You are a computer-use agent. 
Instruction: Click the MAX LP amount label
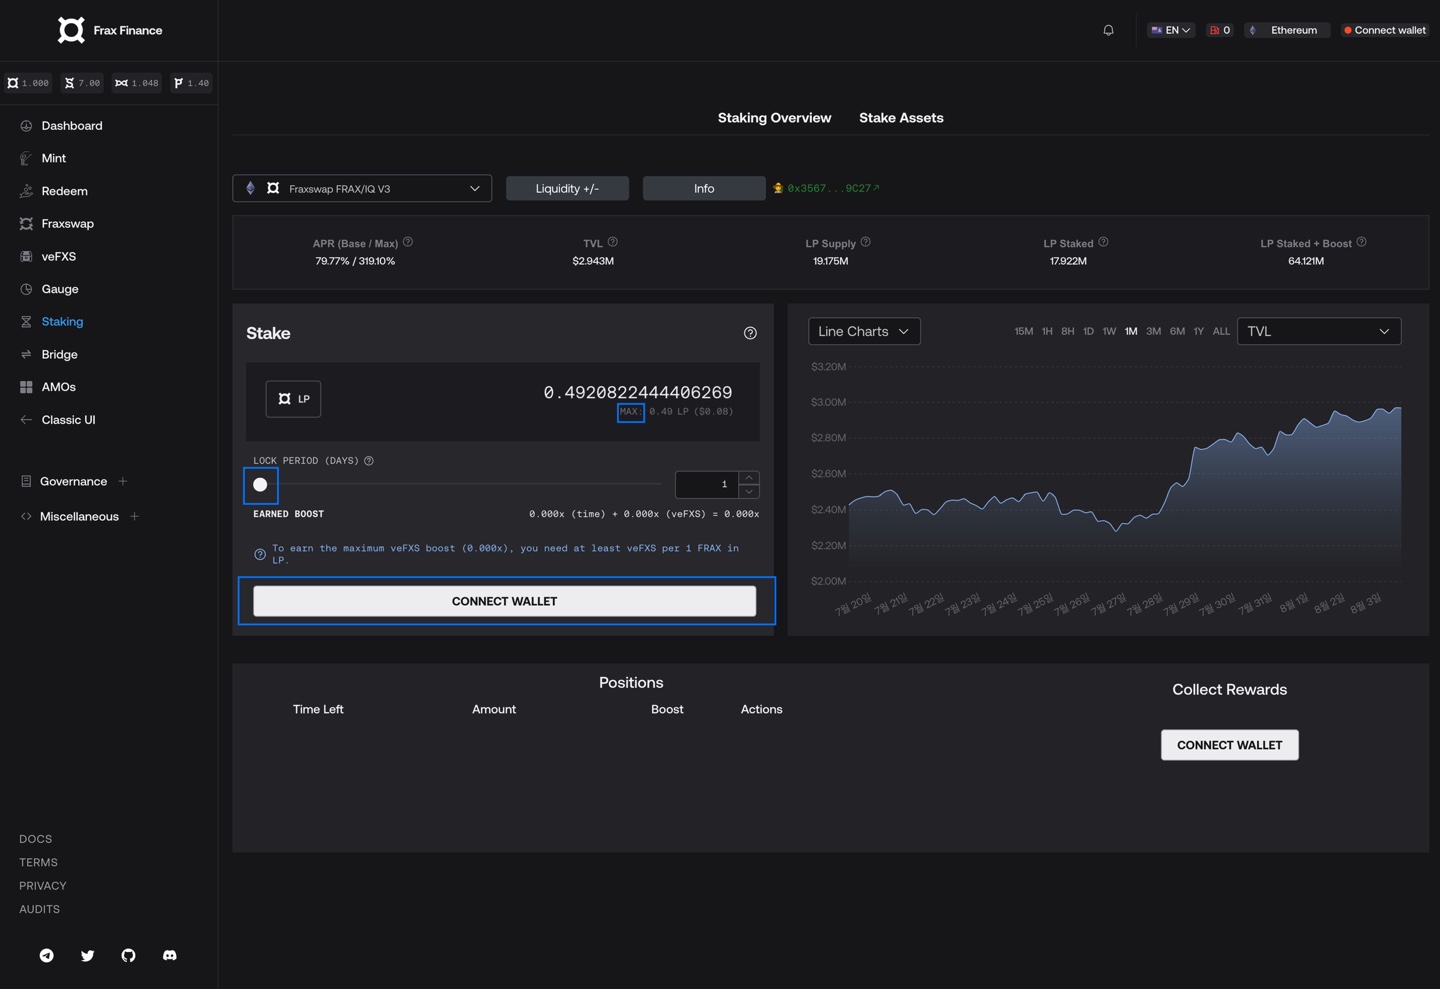coord(630,411)
